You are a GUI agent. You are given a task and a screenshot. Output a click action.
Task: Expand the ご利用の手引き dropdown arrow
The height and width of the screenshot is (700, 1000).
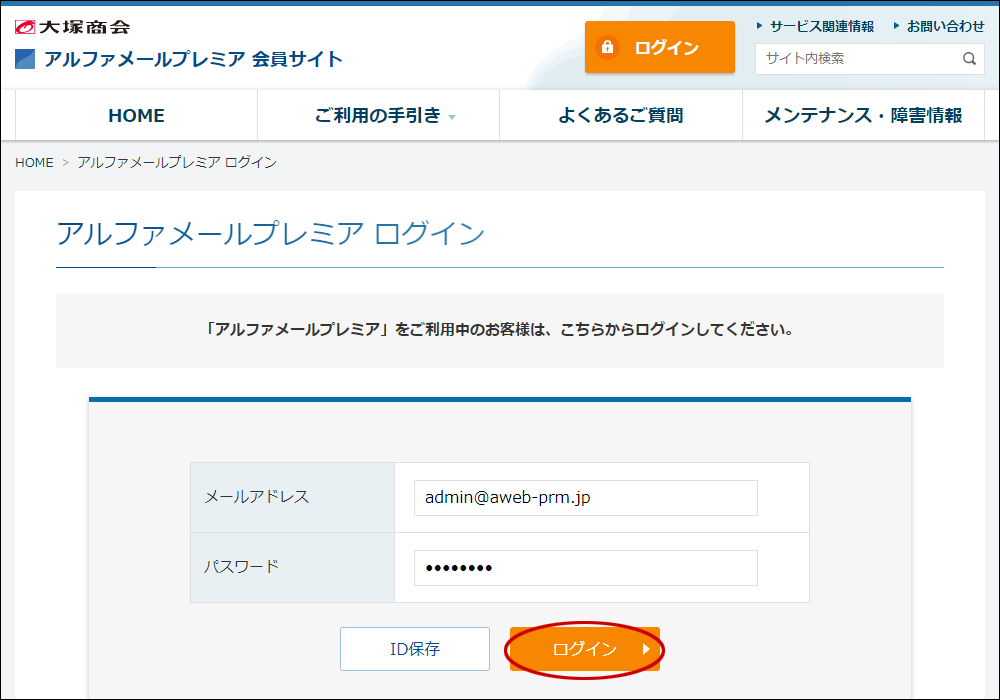click(452, 117)
